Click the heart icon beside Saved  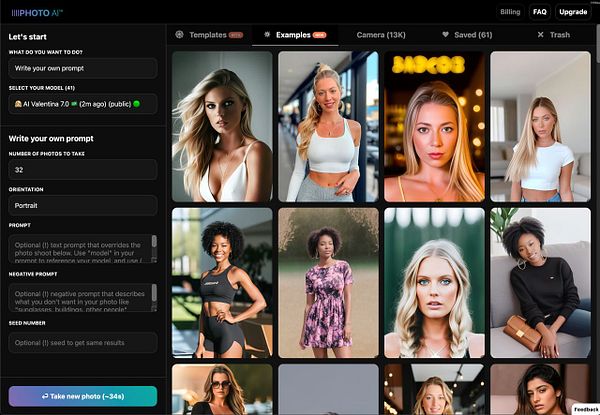pos(445,34)
